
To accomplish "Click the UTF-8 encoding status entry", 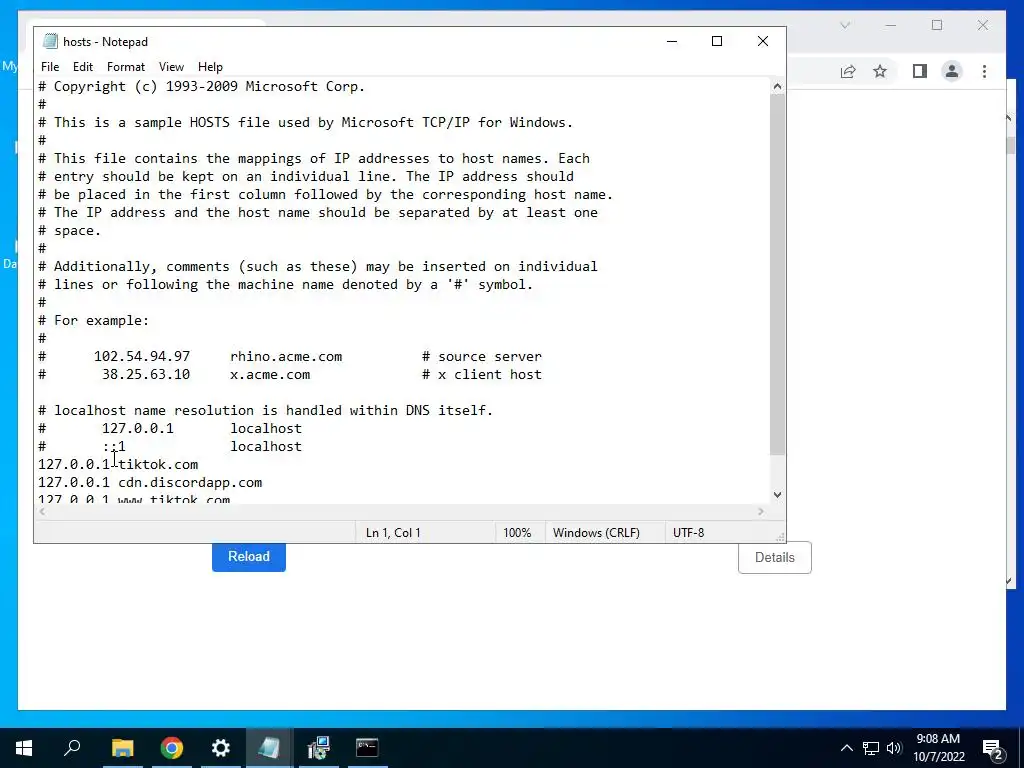I will click(688, 532).
